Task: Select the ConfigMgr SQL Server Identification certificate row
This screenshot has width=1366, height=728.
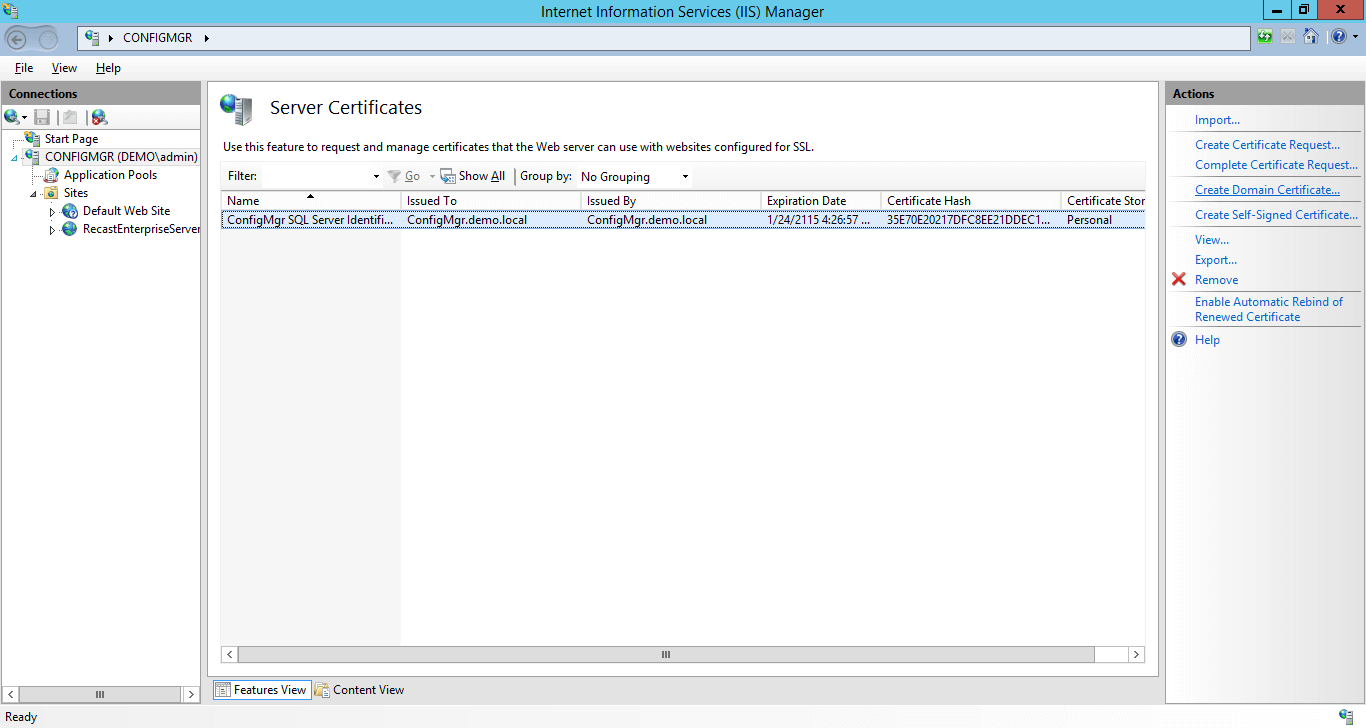Action: (x=683, y=220)
